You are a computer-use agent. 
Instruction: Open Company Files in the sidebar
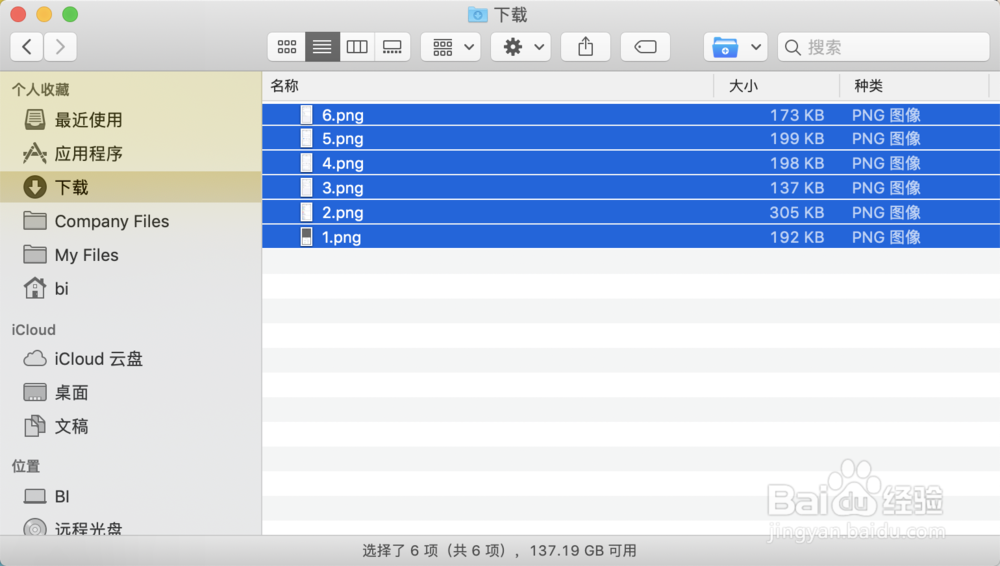(131, 221)
